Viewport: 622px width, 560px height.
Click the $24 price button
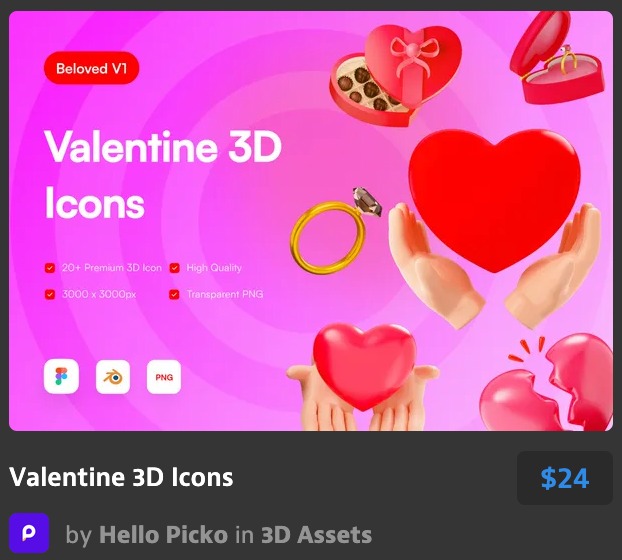pos(564,478)
